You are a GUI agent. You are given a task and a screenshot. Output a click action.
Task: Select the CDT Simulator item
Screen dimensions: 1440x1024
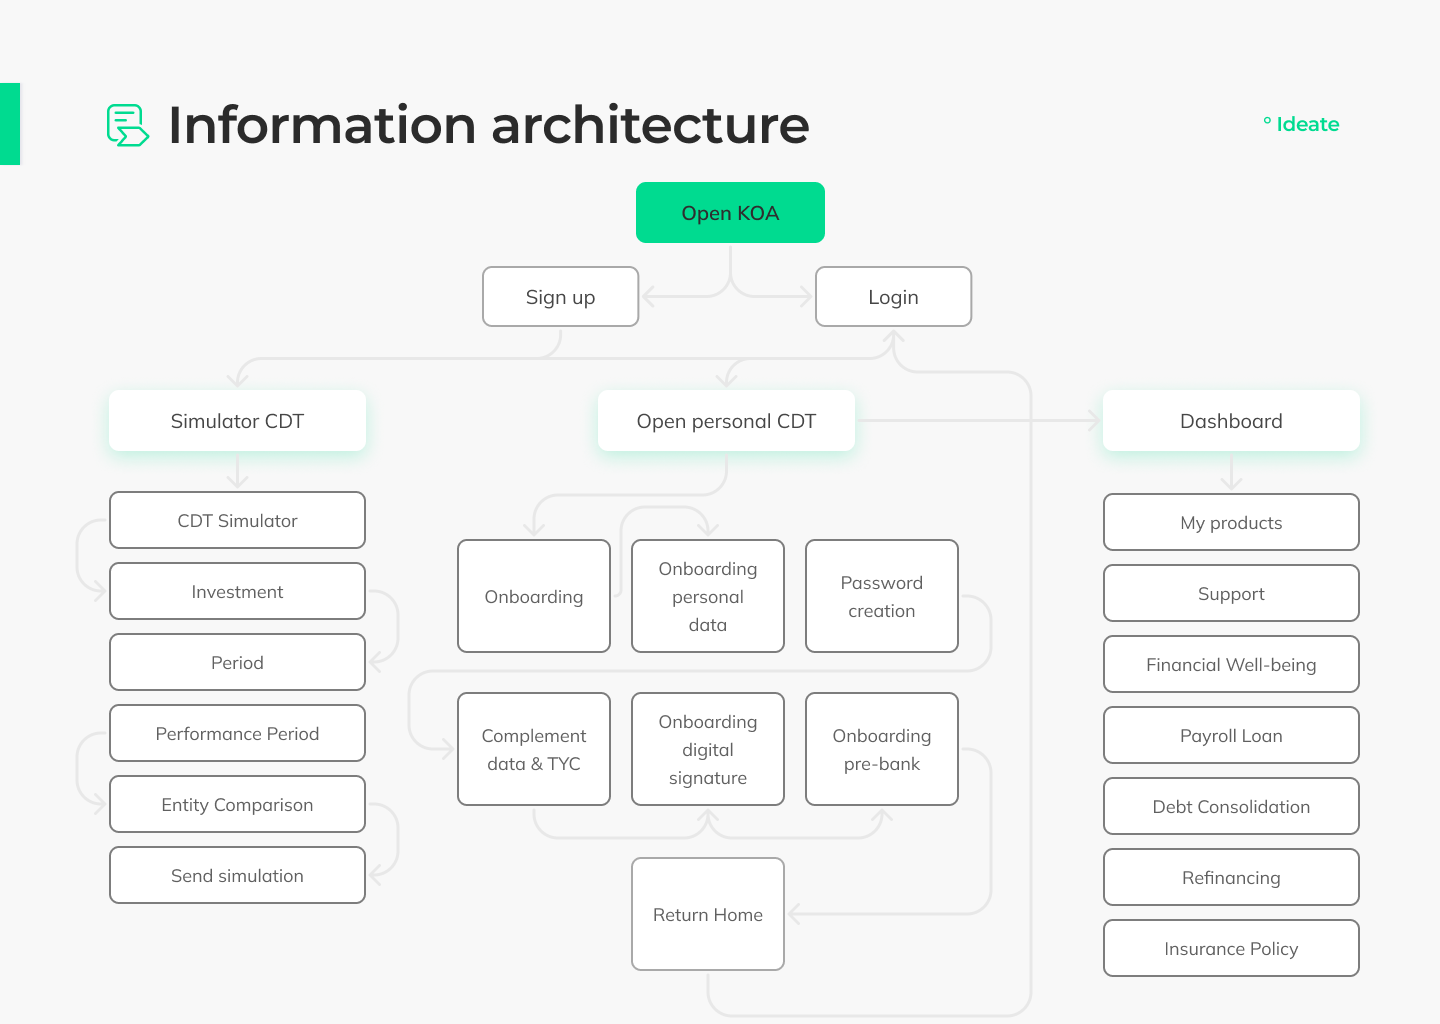click(x=237, y=520)
